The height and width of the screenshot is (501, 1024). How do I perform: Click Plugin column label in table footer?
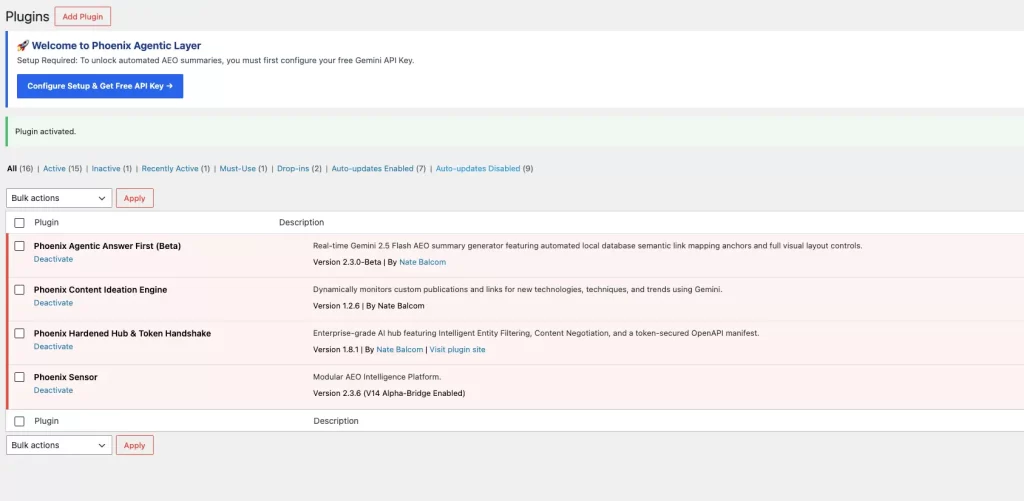click(x=46, y=421)
